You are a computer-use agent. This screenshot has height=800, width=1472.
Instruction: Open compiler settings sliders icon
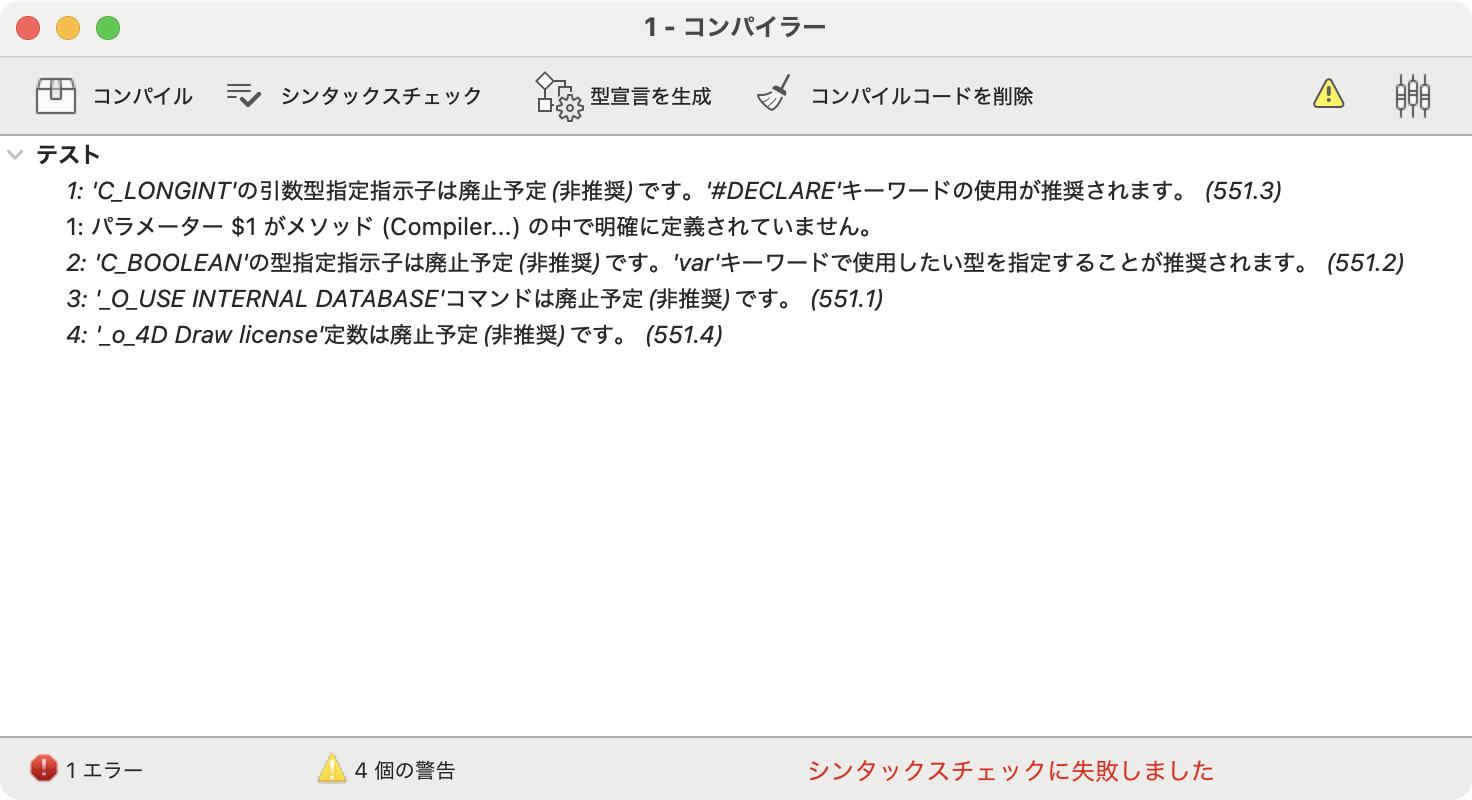(1412, 96)
